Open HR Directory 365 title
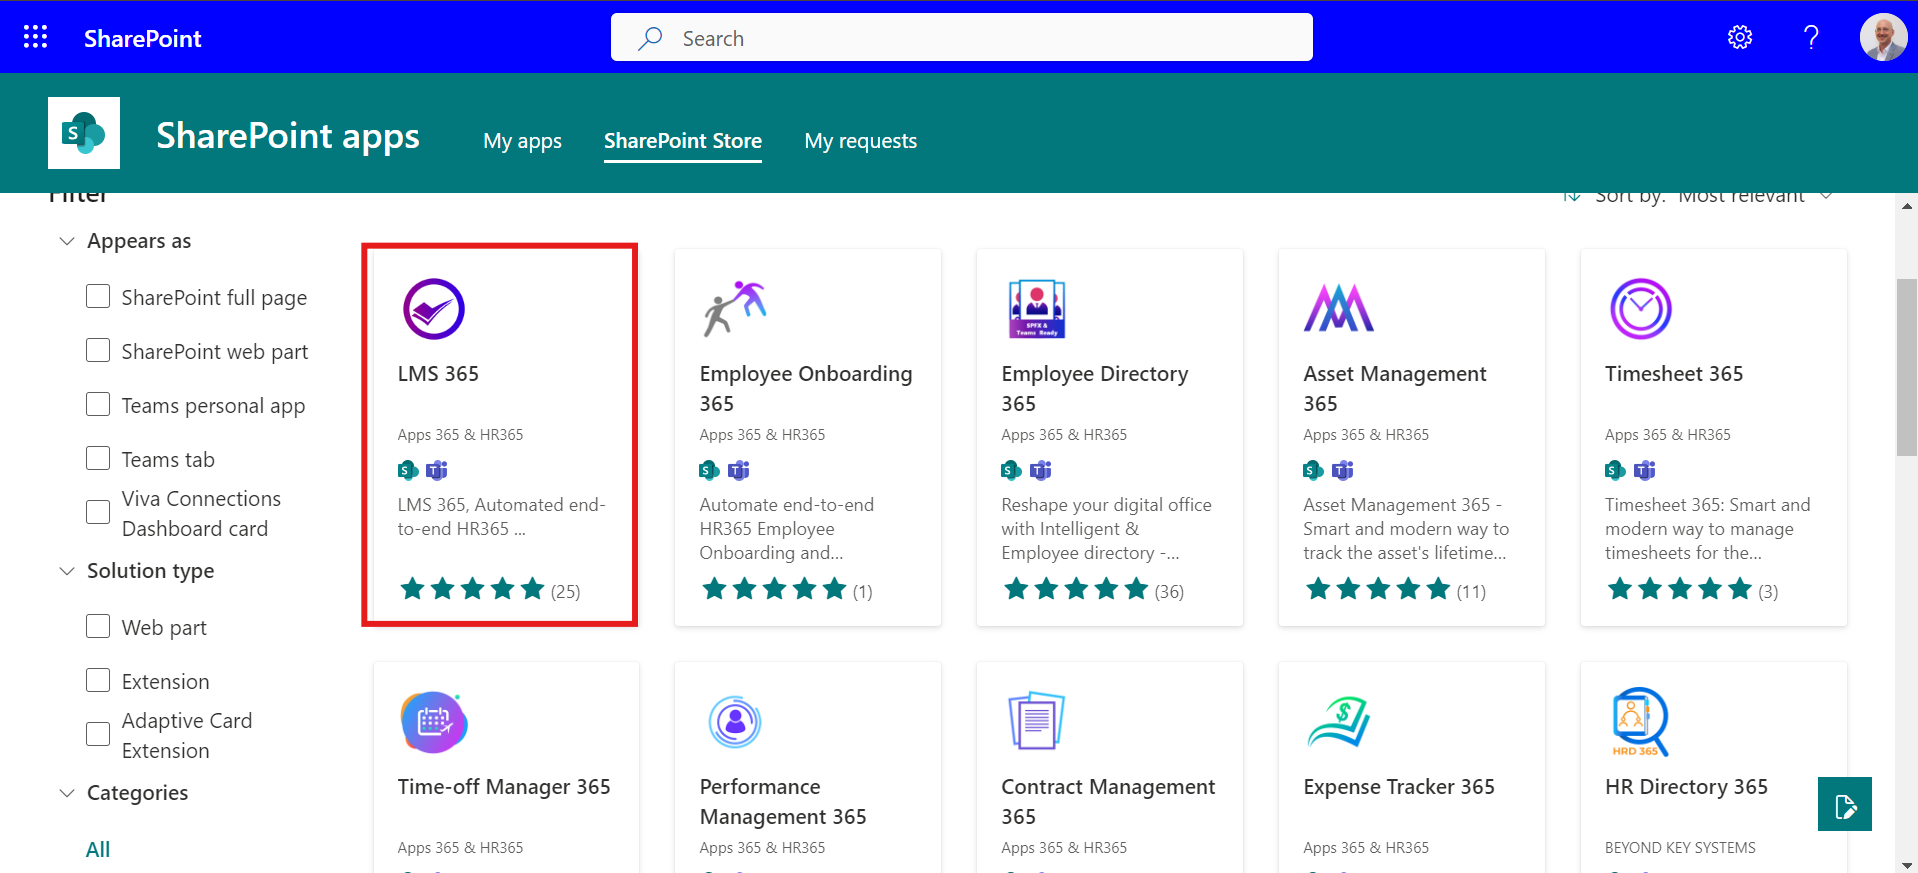 [x=1686, y=787]
